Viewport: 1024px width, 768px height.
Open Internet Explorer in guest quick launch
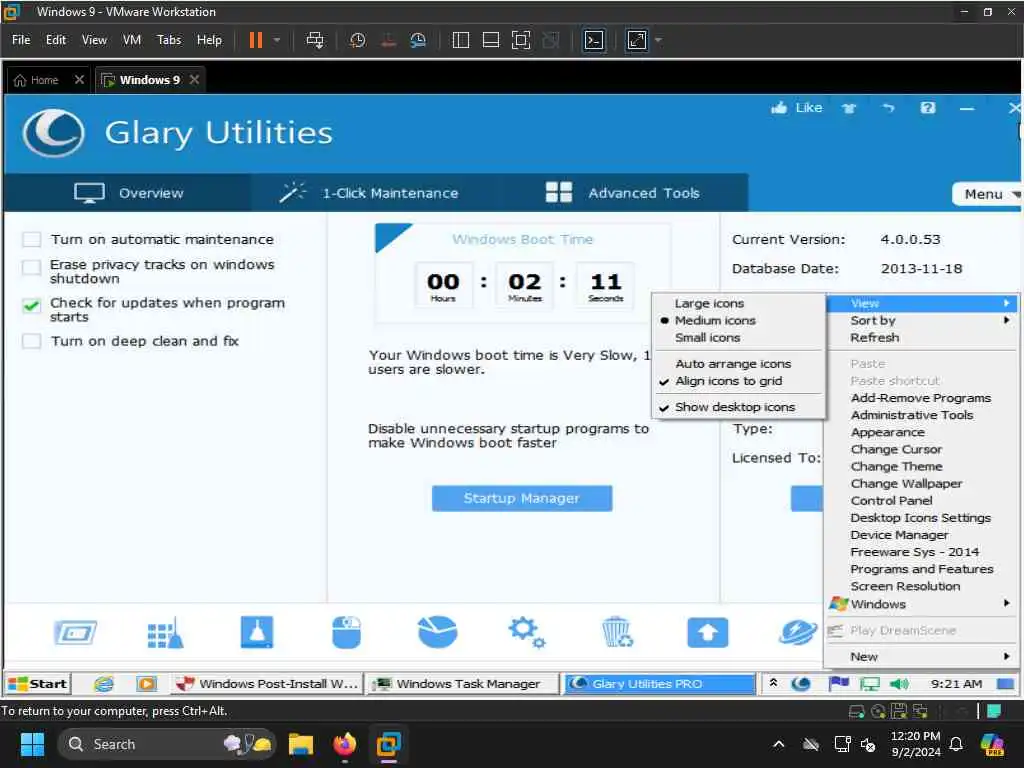click(103, 684)
